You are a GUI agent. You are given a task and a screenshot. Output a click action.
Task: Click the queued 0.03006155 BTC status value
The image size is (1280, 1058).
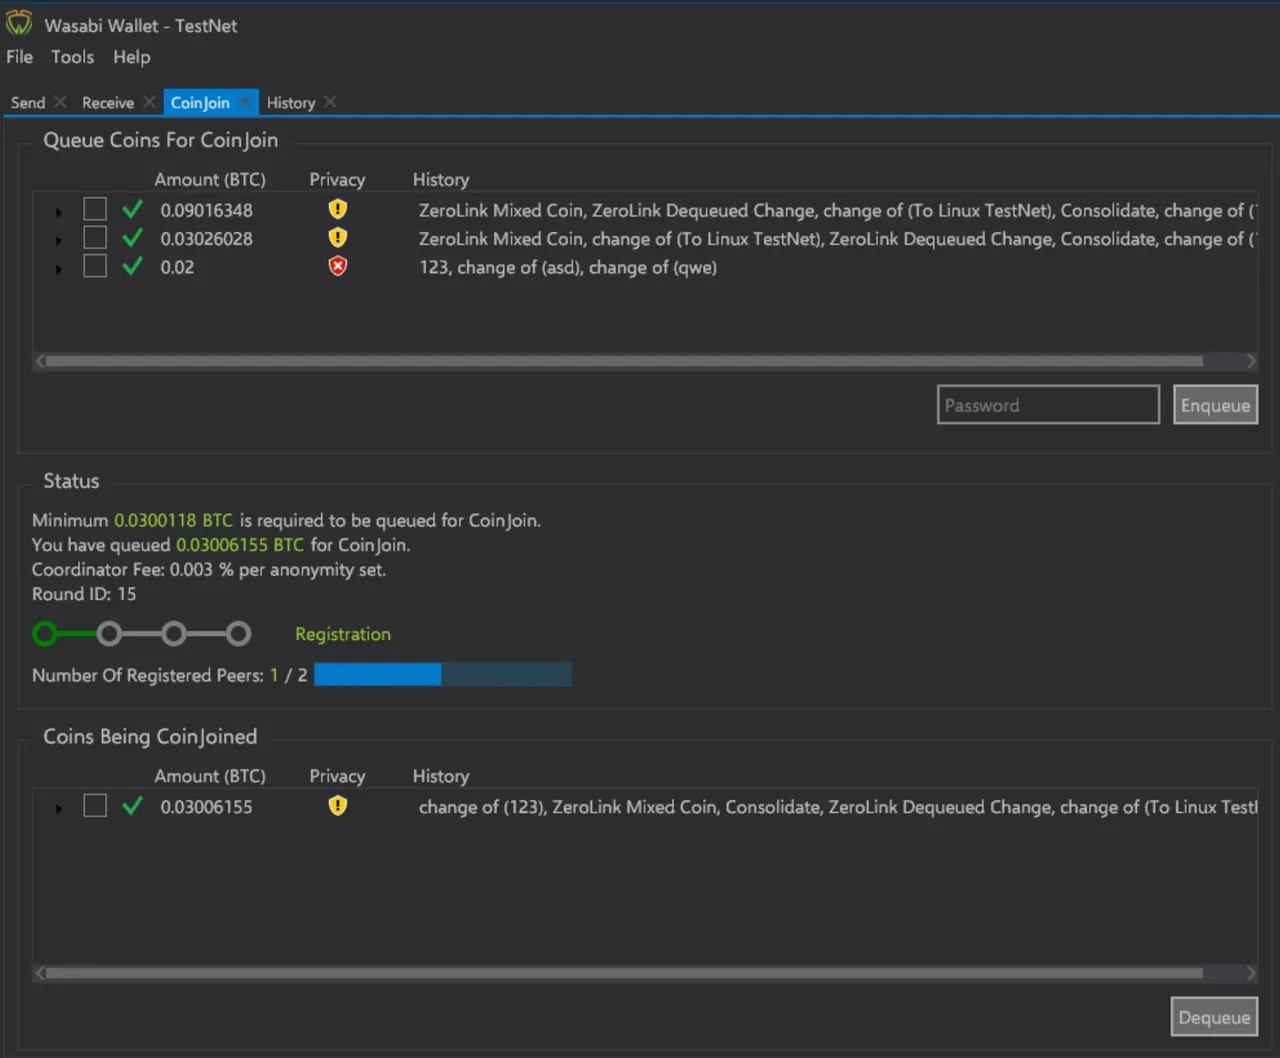click(240, 545)
